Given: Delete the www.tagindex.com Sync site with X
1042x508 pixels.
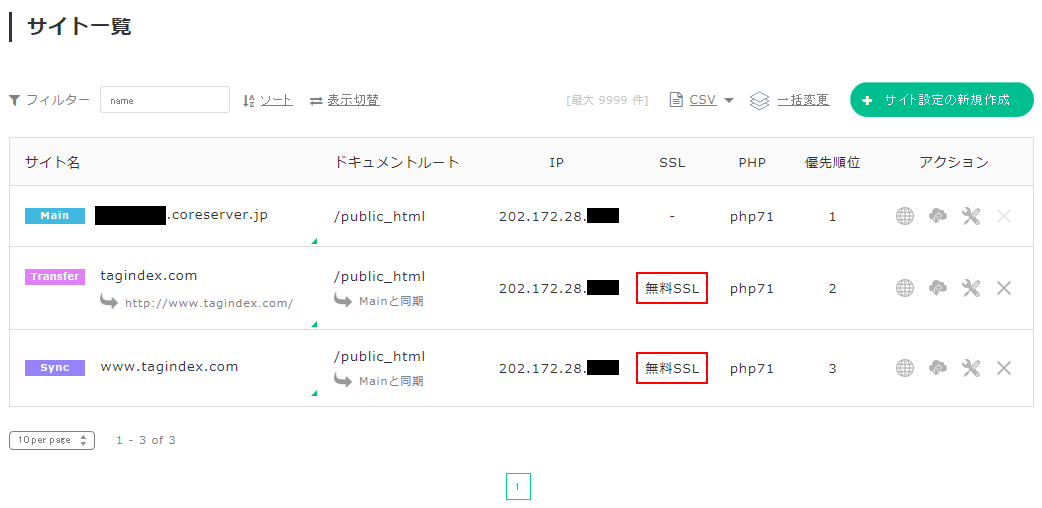Looking at the screenshot, I should click(1004, 368).
